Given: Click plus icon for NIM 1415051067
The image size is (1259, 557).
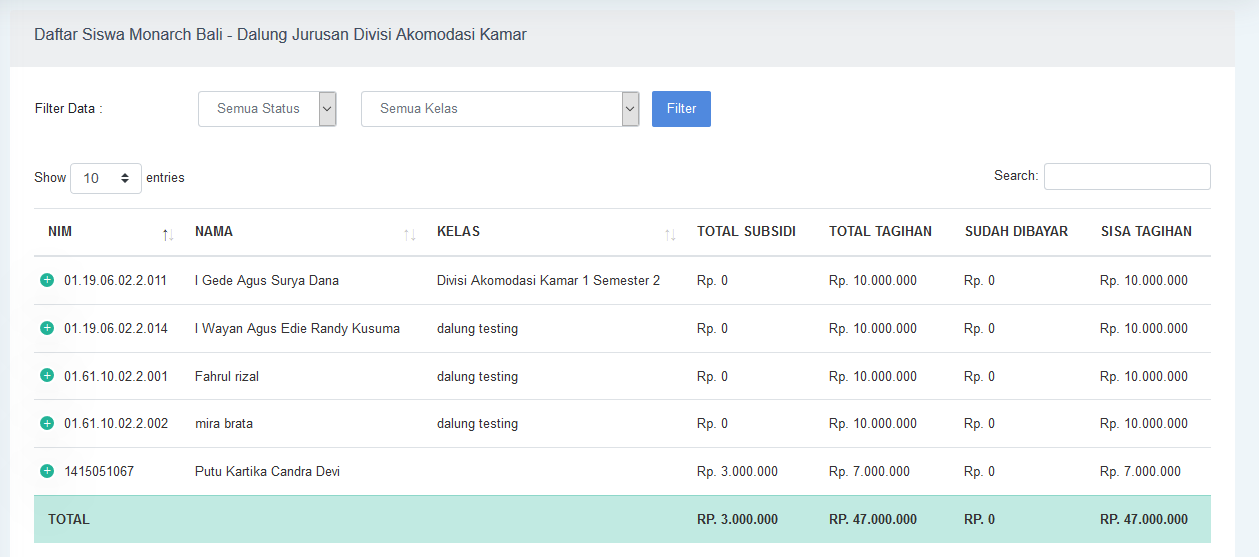Looking at the screenshot, I should [46, 471].
